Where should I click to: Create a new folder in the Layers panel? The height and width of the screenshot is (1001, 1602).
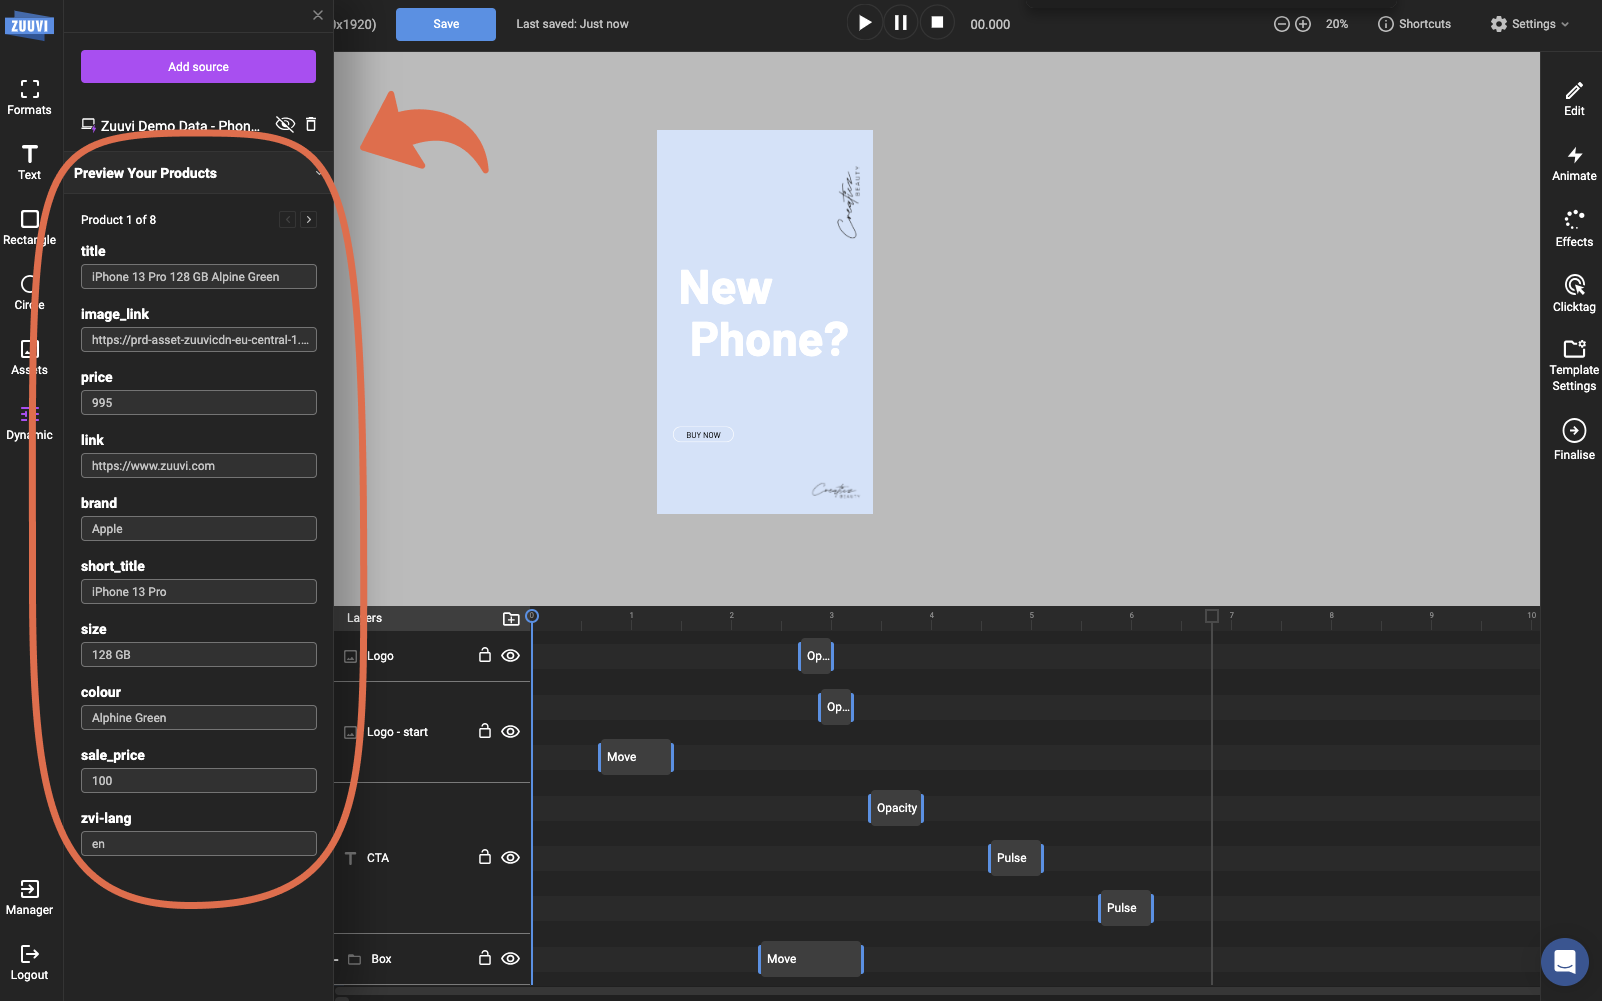(511, 618)
